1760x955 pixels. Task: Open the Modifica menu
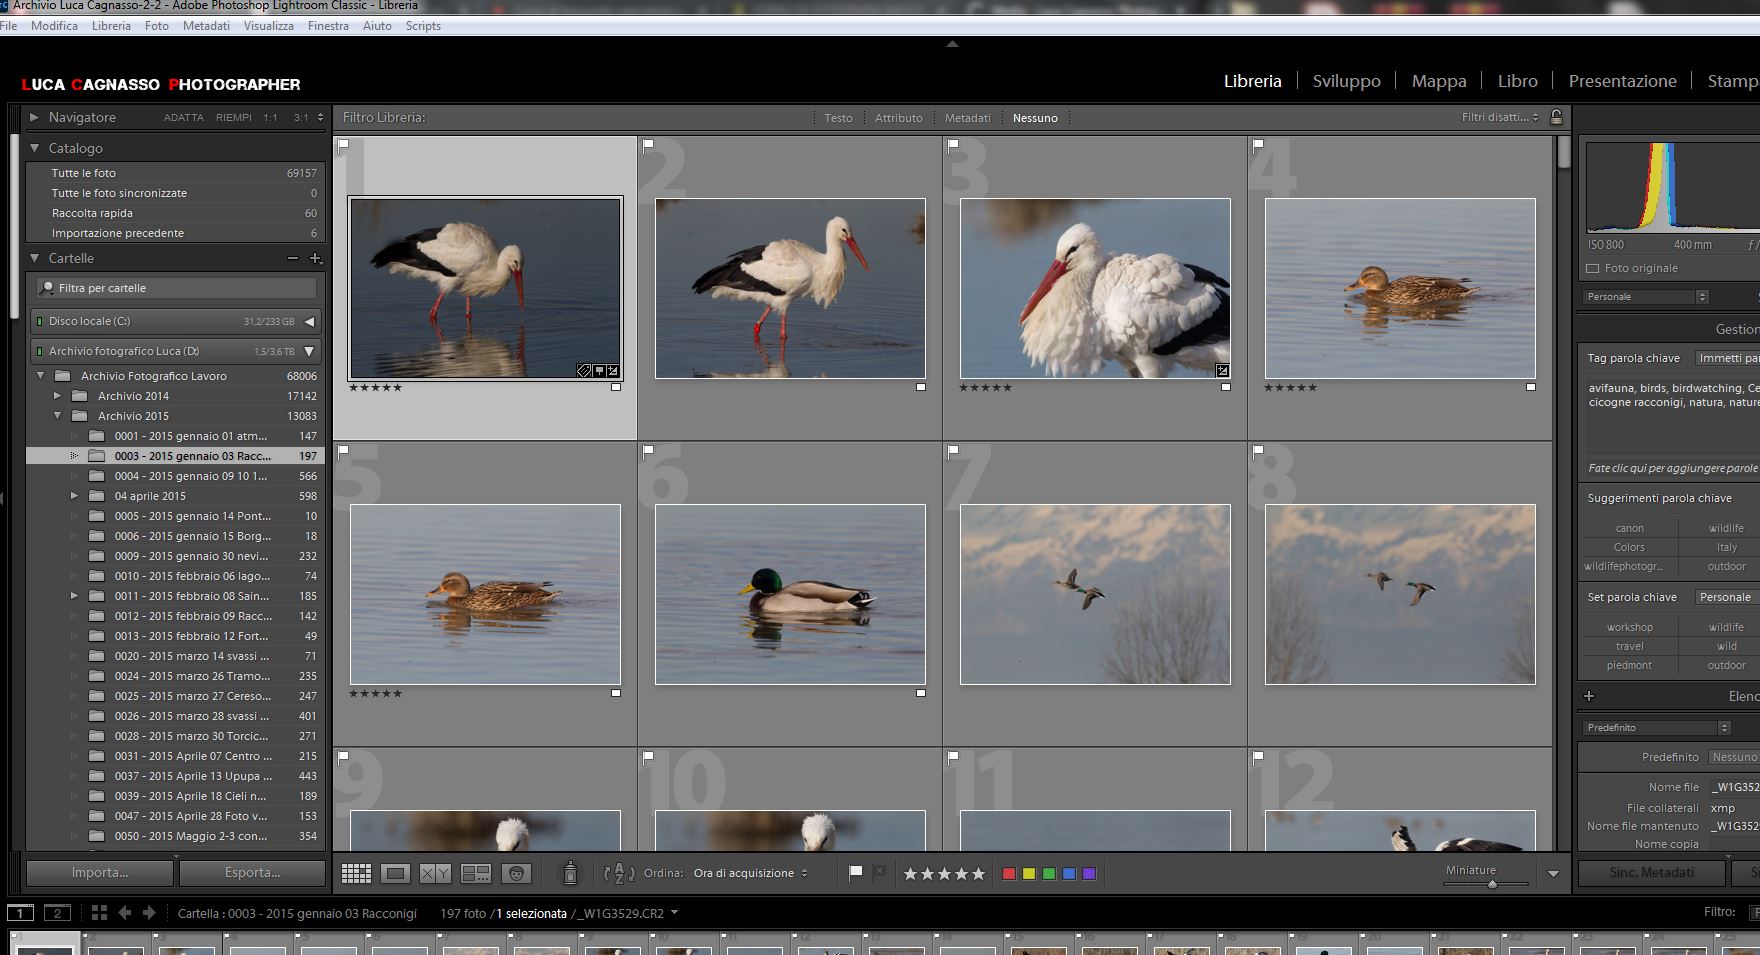54,26
